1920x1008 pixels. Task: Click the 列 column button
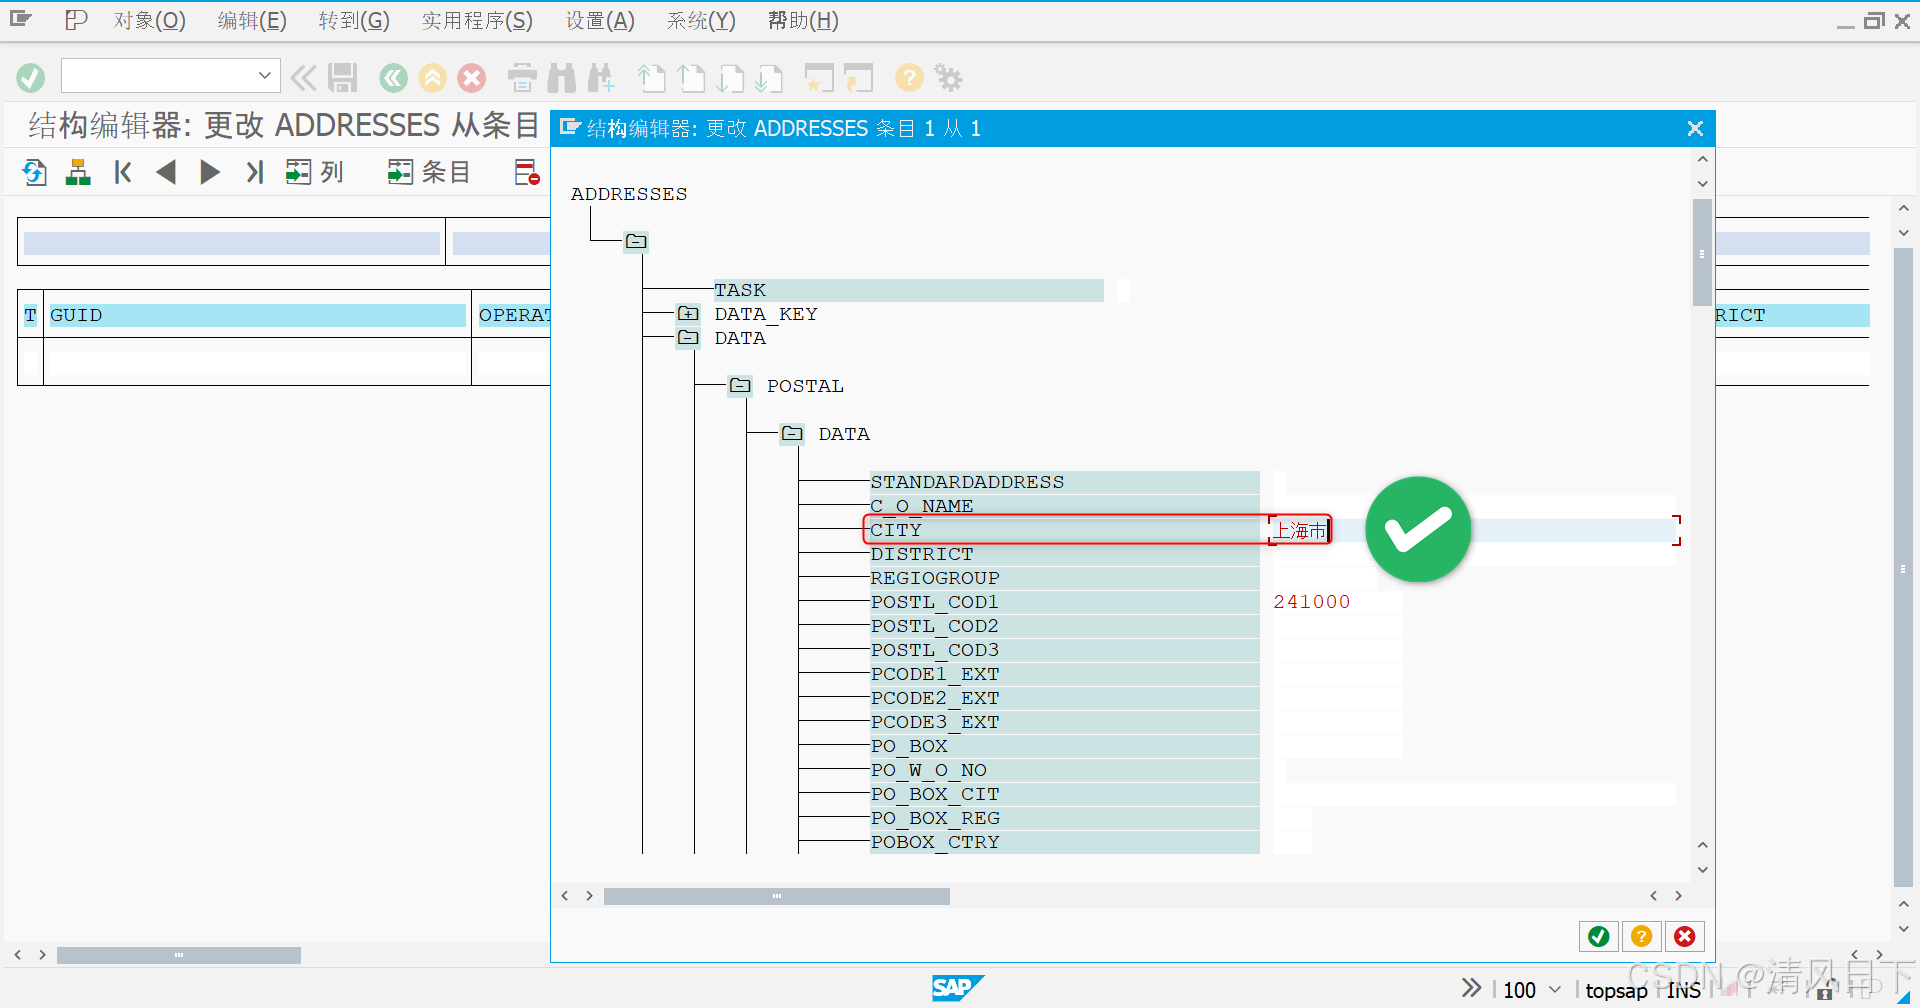tap(314, 172)
